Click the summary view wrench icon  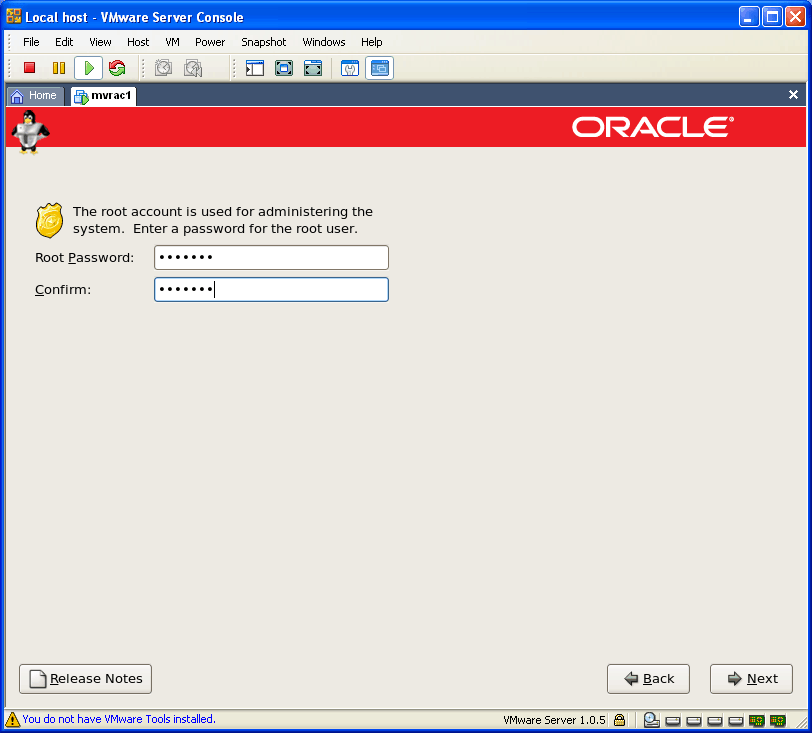click(x=350, y=68)
